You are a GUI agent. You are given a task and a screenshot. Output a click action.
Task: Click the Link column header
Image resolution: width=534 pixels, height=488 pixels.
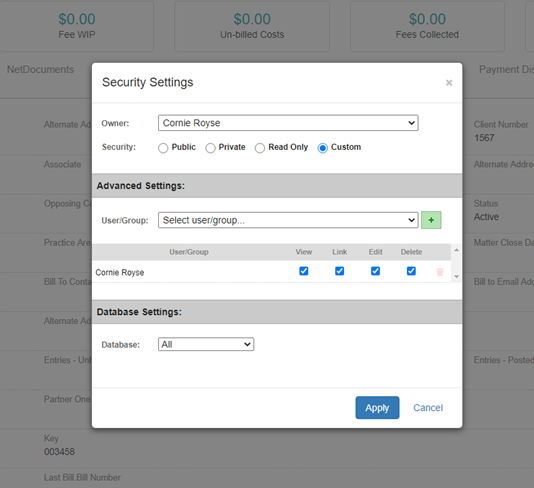pyautogui.click(x=340, y=252)
